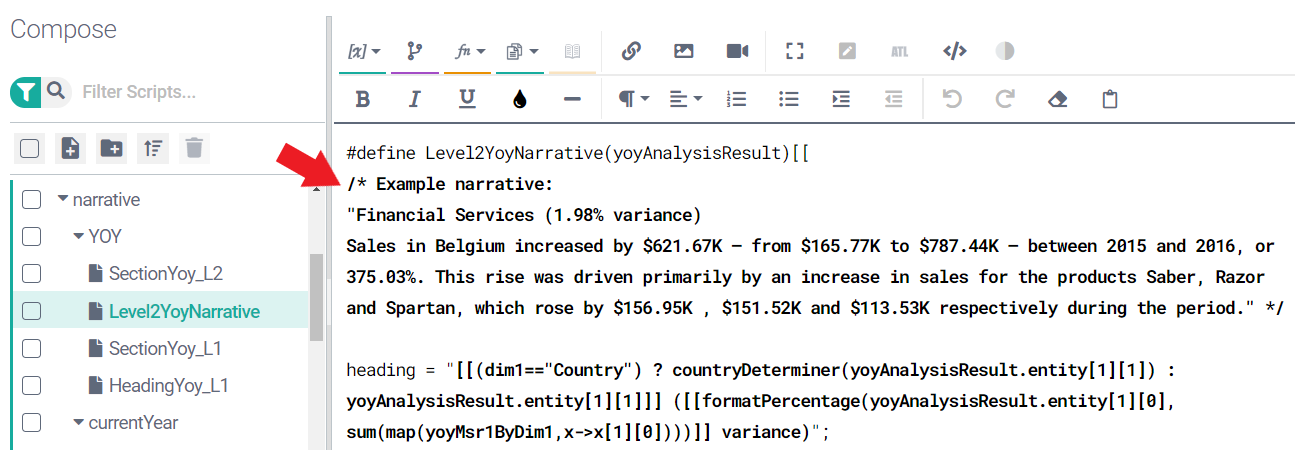Check the SectionYoy_L1 checkbox
The width and height of the screenshot is (1295, 450).
pos(32,348)
